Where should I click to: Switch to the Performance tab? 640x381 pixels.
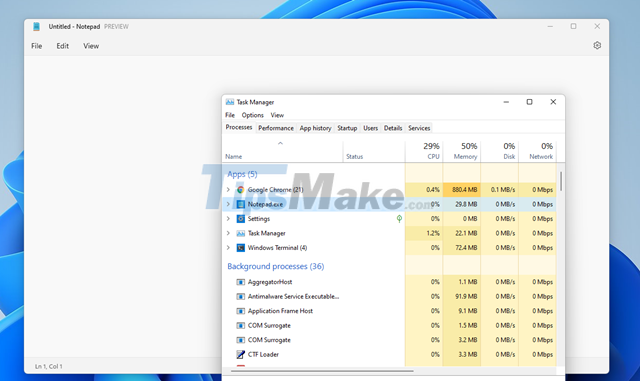[276, 128]
